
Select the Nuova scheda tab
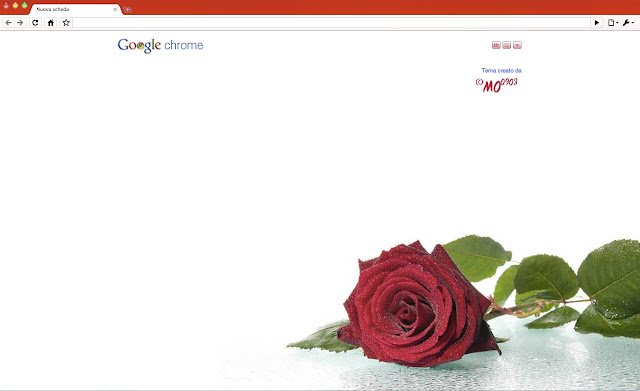(76, 9)
